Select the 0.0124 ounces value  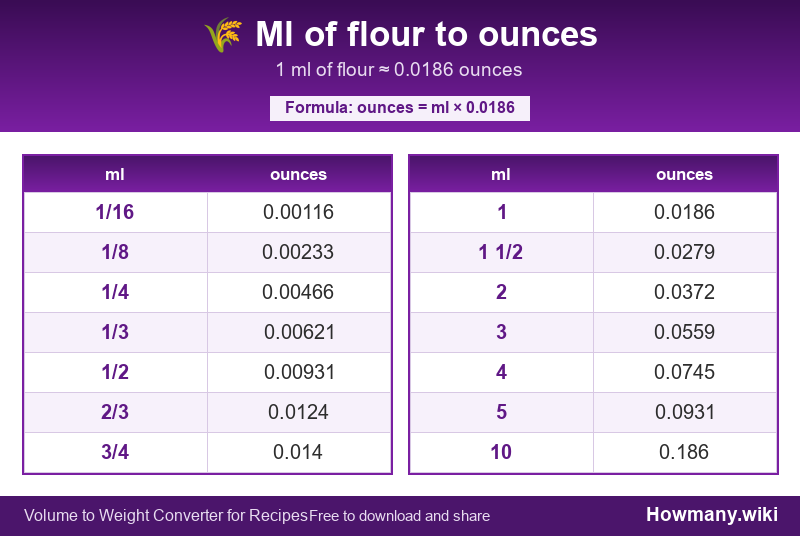click(298, 412)
